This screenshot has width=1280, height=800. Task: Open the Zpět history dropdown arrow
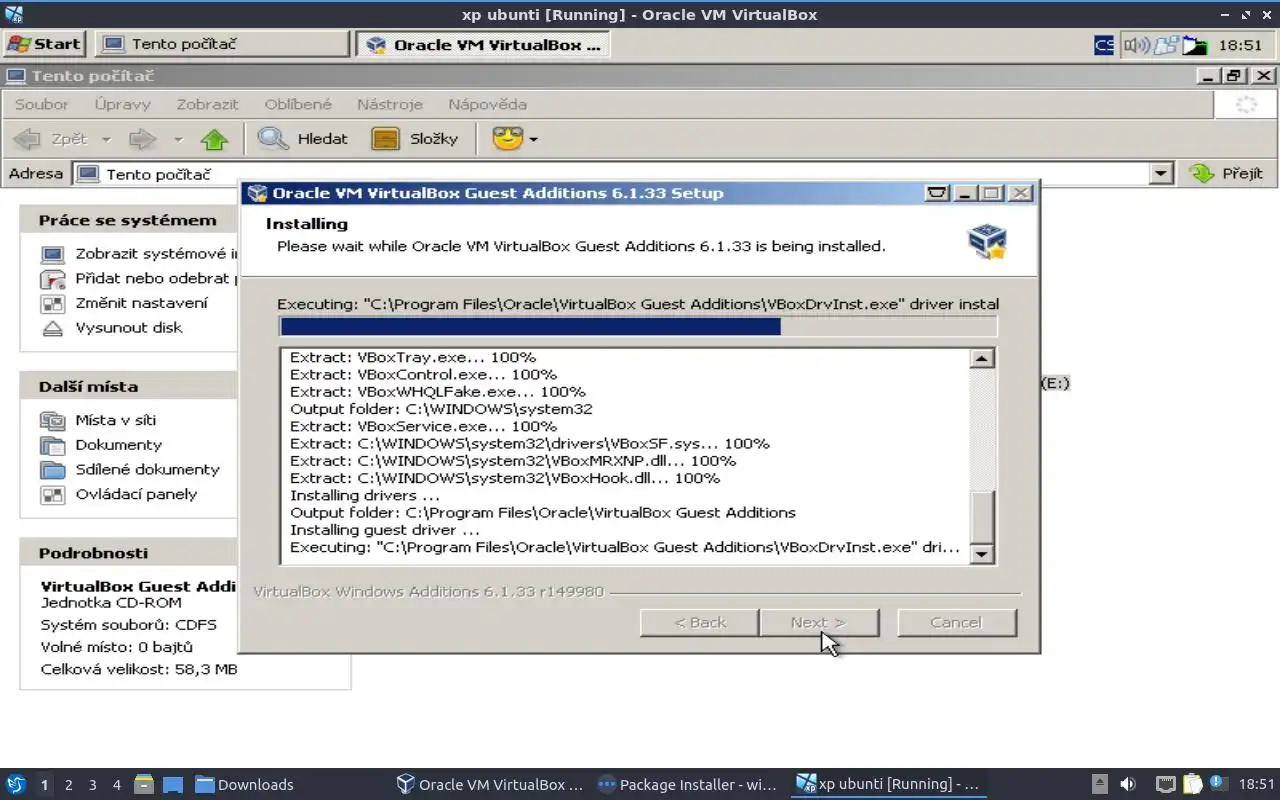tap(106, 139)
